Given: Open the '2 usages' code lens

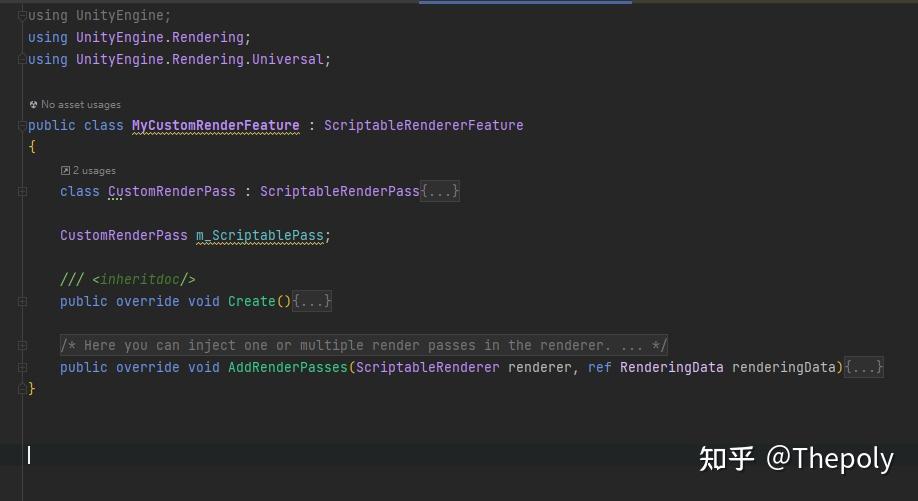Looking at the screenshot, I should 94,171.
